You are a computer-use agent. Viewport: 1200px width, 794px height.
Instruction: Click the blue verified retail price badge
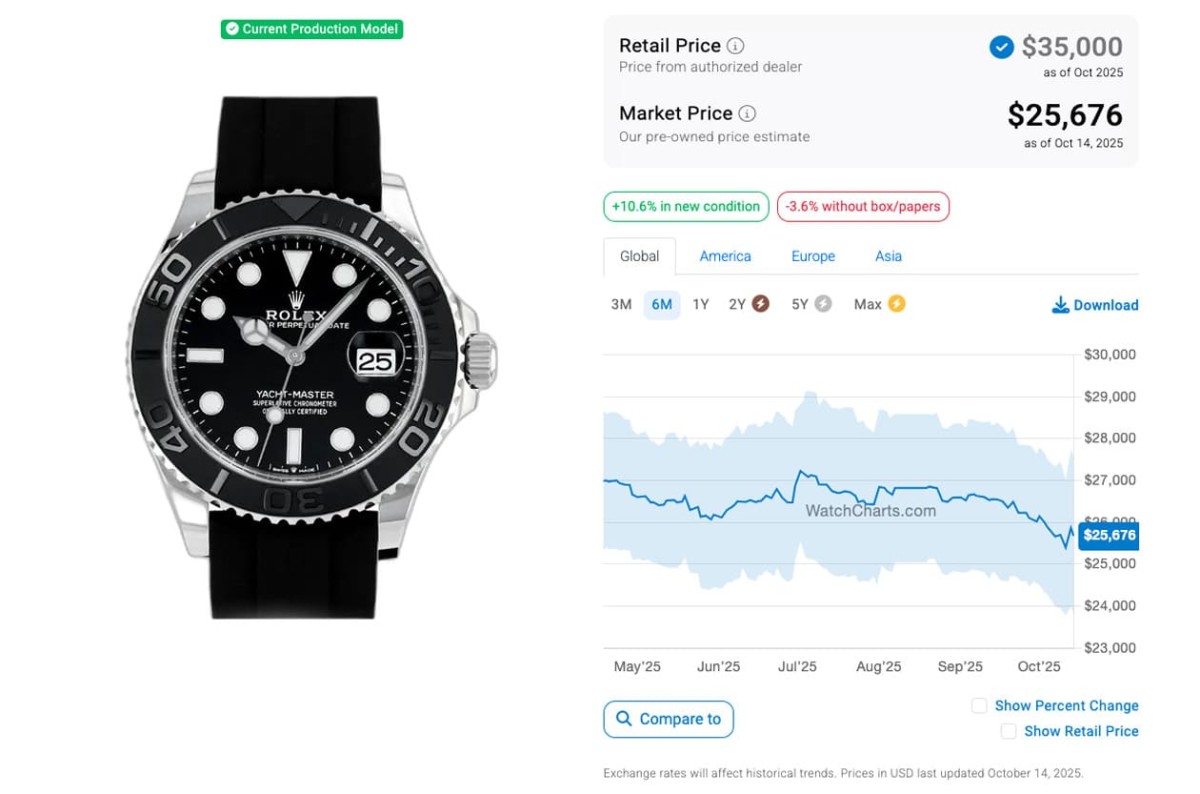point(1001,47)
